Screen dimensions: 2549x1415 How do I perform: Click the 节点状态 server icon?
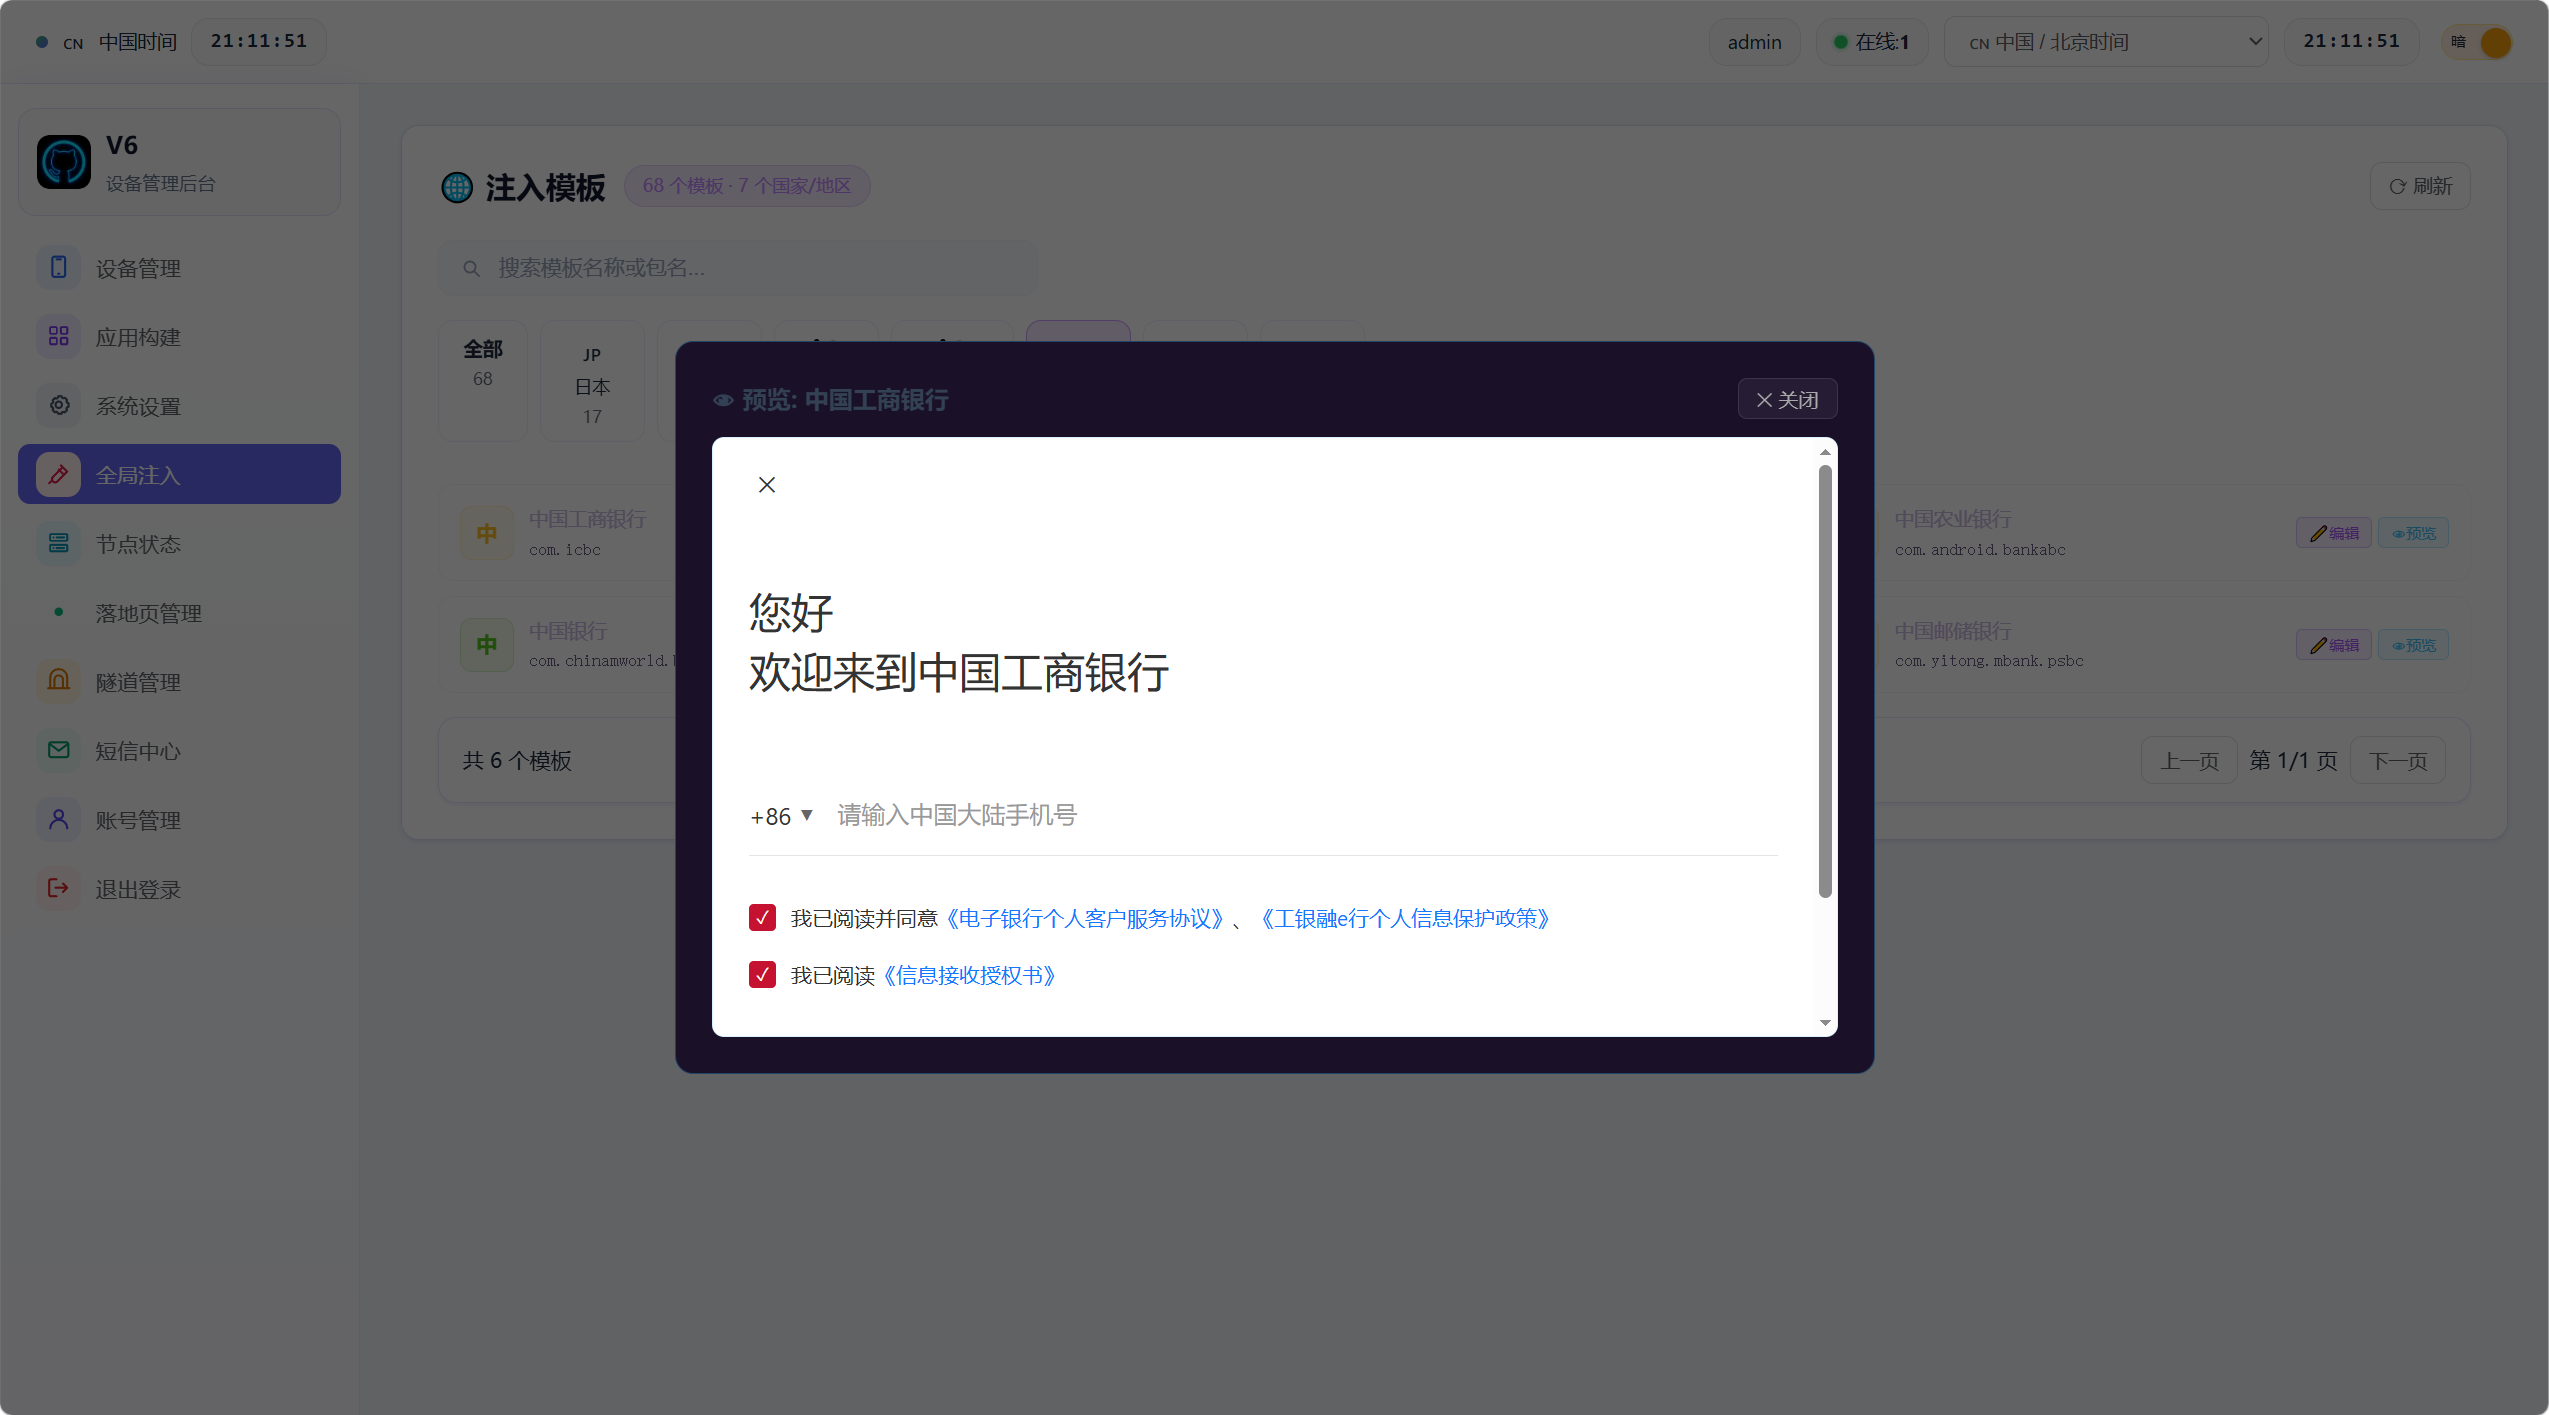click(59, 543)
